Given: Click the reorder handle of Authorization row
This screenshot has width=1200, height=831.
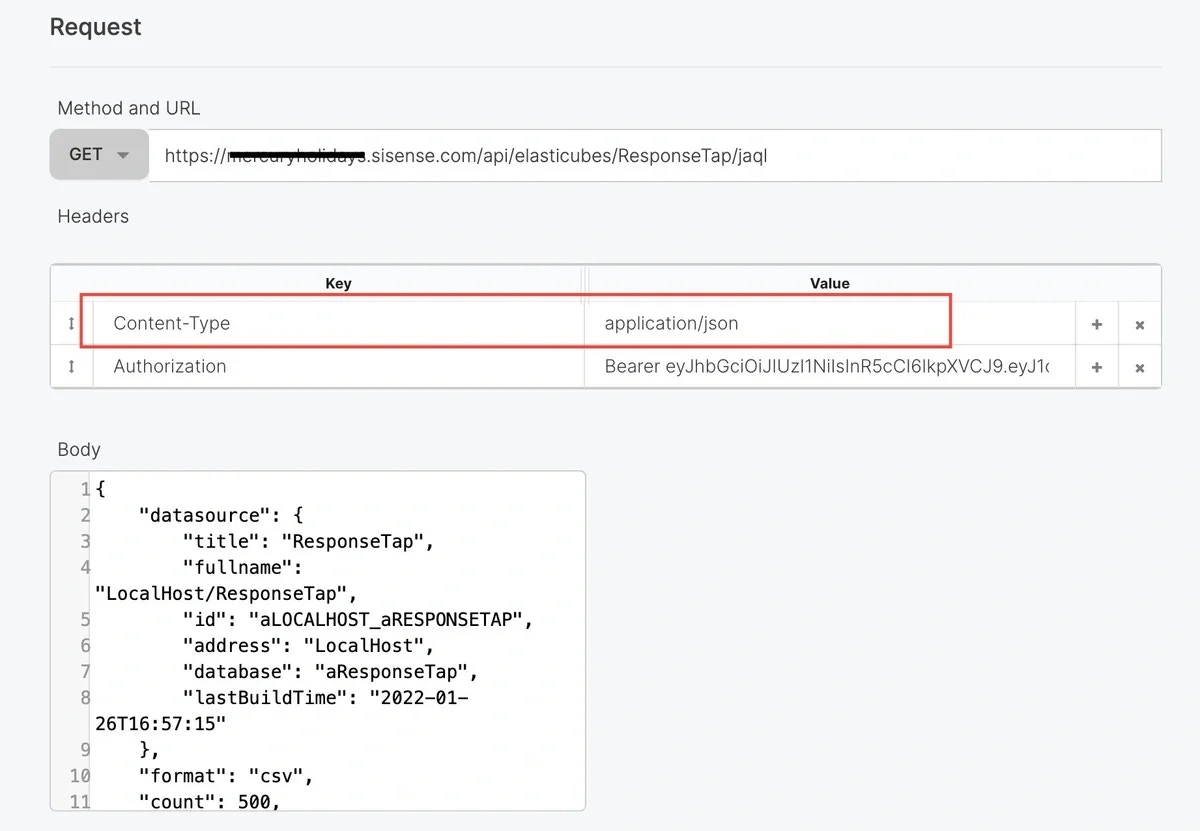Looking at the screenshot, I should pos(71,367).
